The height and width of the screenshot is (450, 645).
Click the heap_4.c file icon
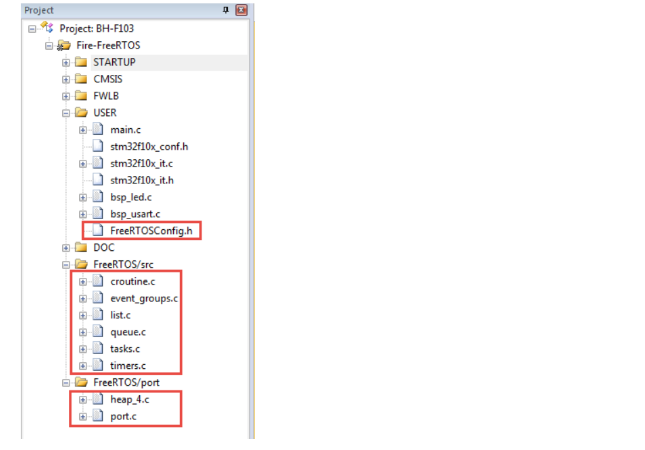[98, 399]
